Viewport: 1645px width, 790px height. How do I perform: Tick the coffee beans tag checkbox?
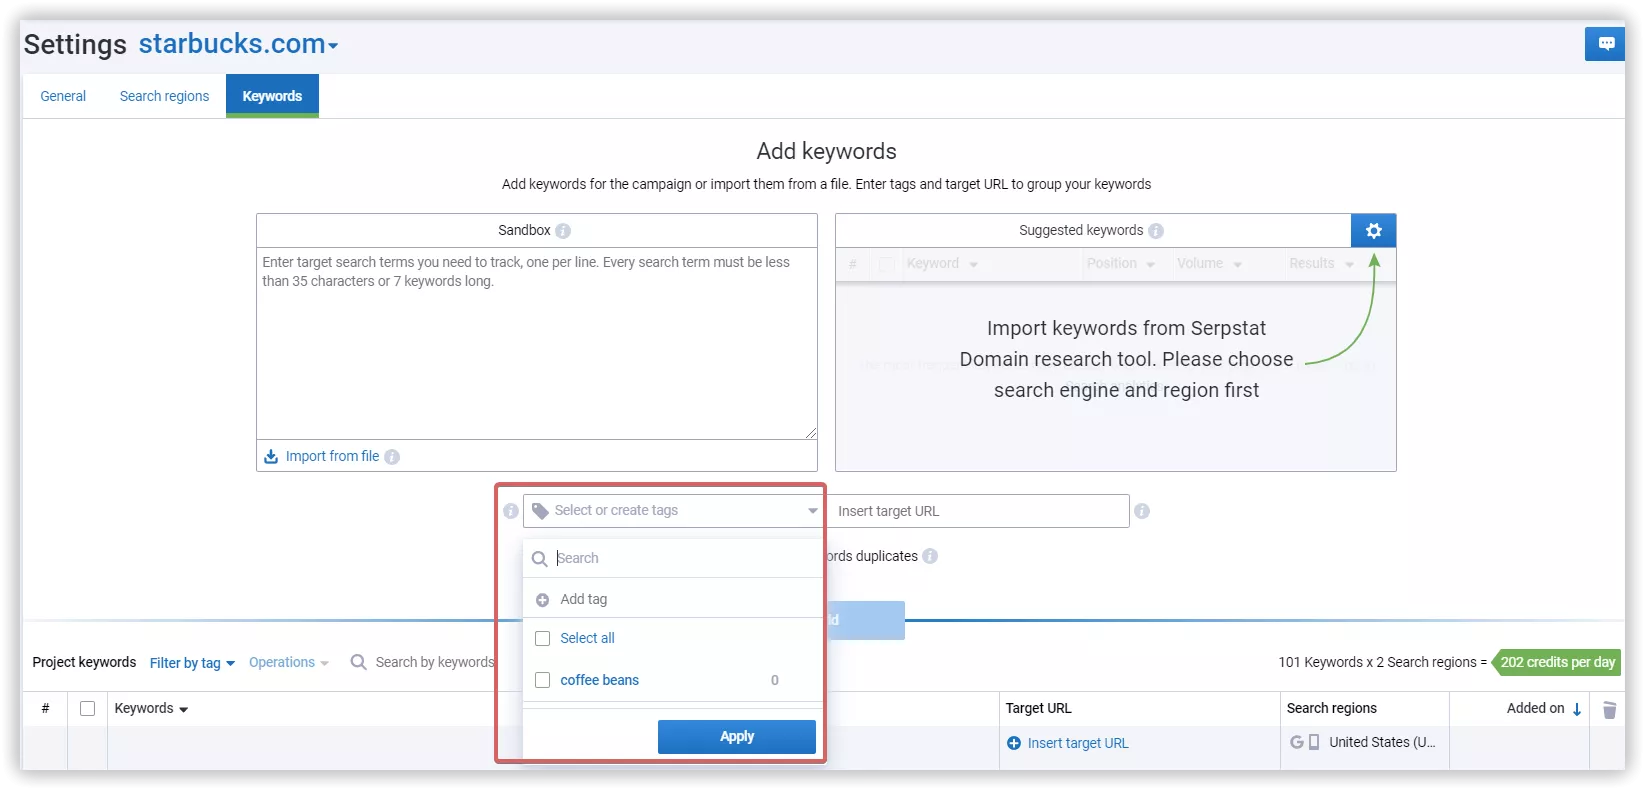543,680
